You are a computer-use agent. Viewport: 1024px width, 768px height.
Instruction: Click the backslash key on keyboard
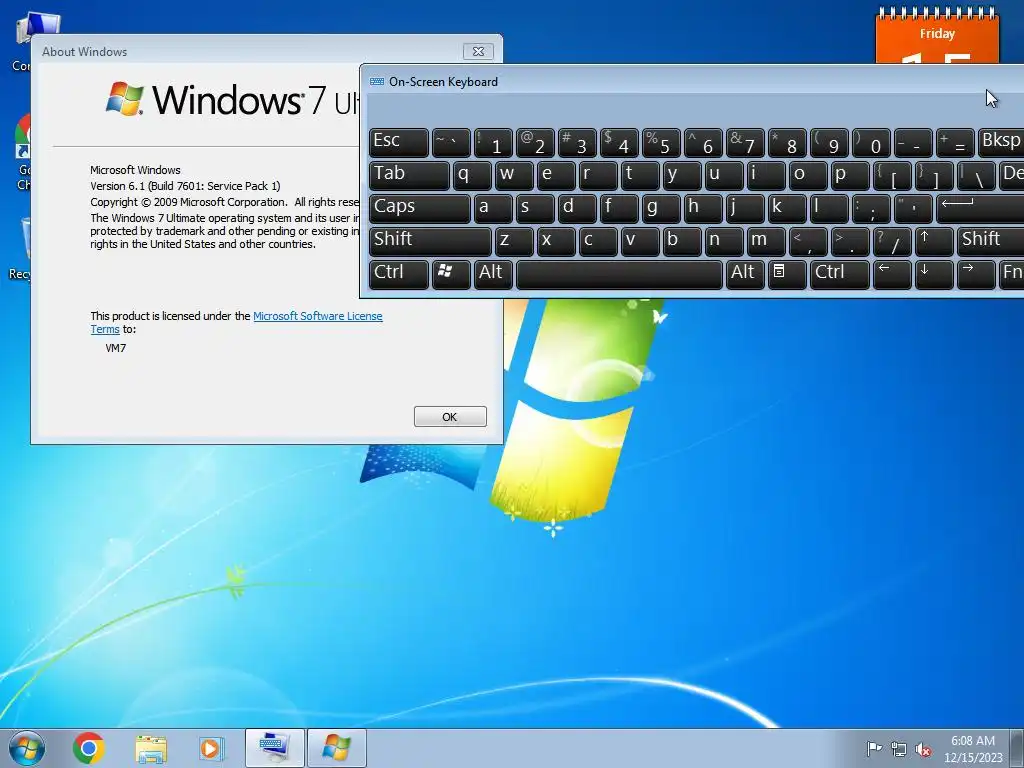(x=976, y=176)
